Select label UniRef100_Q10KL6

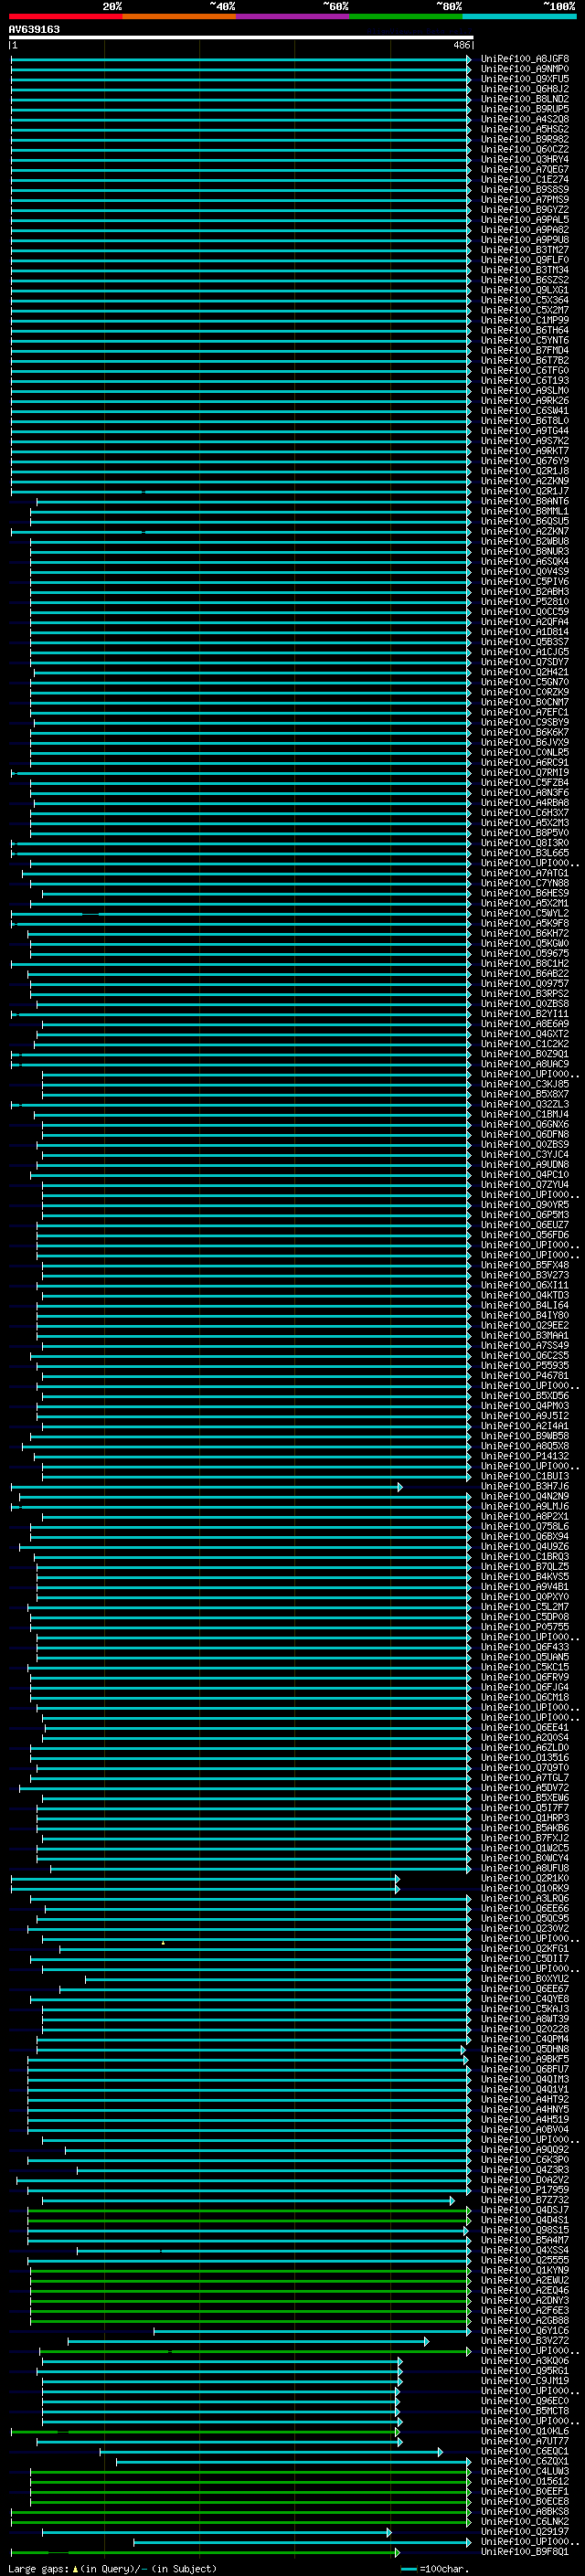[525, 2431]
